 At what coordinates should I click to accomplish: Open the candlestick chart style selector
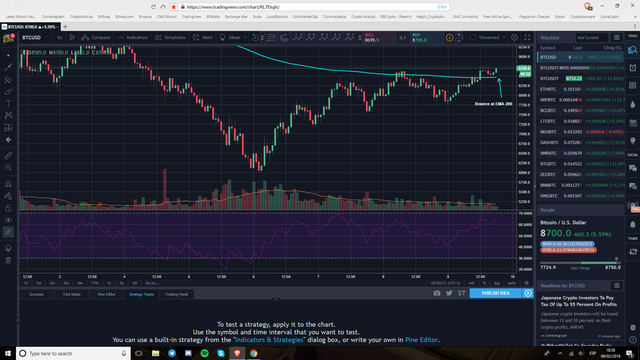[72, 38]
